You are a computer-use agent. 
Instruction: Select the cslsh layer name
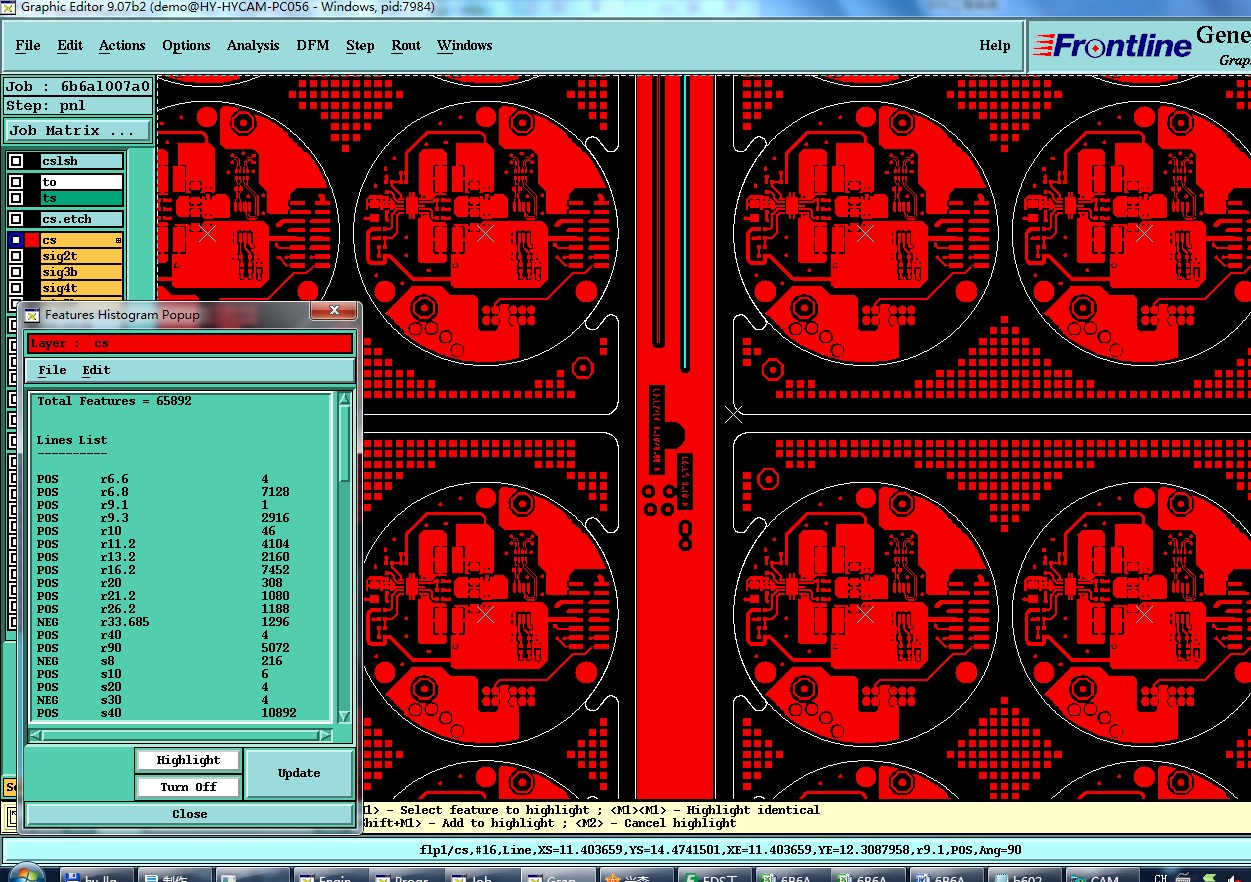(x=81, y=161)
